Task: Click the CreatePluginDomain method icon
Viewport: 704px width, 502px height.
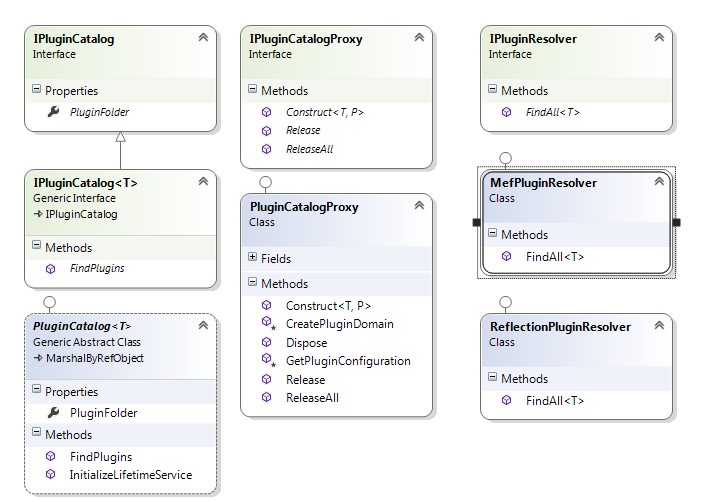Action: [x=268, y=323]
